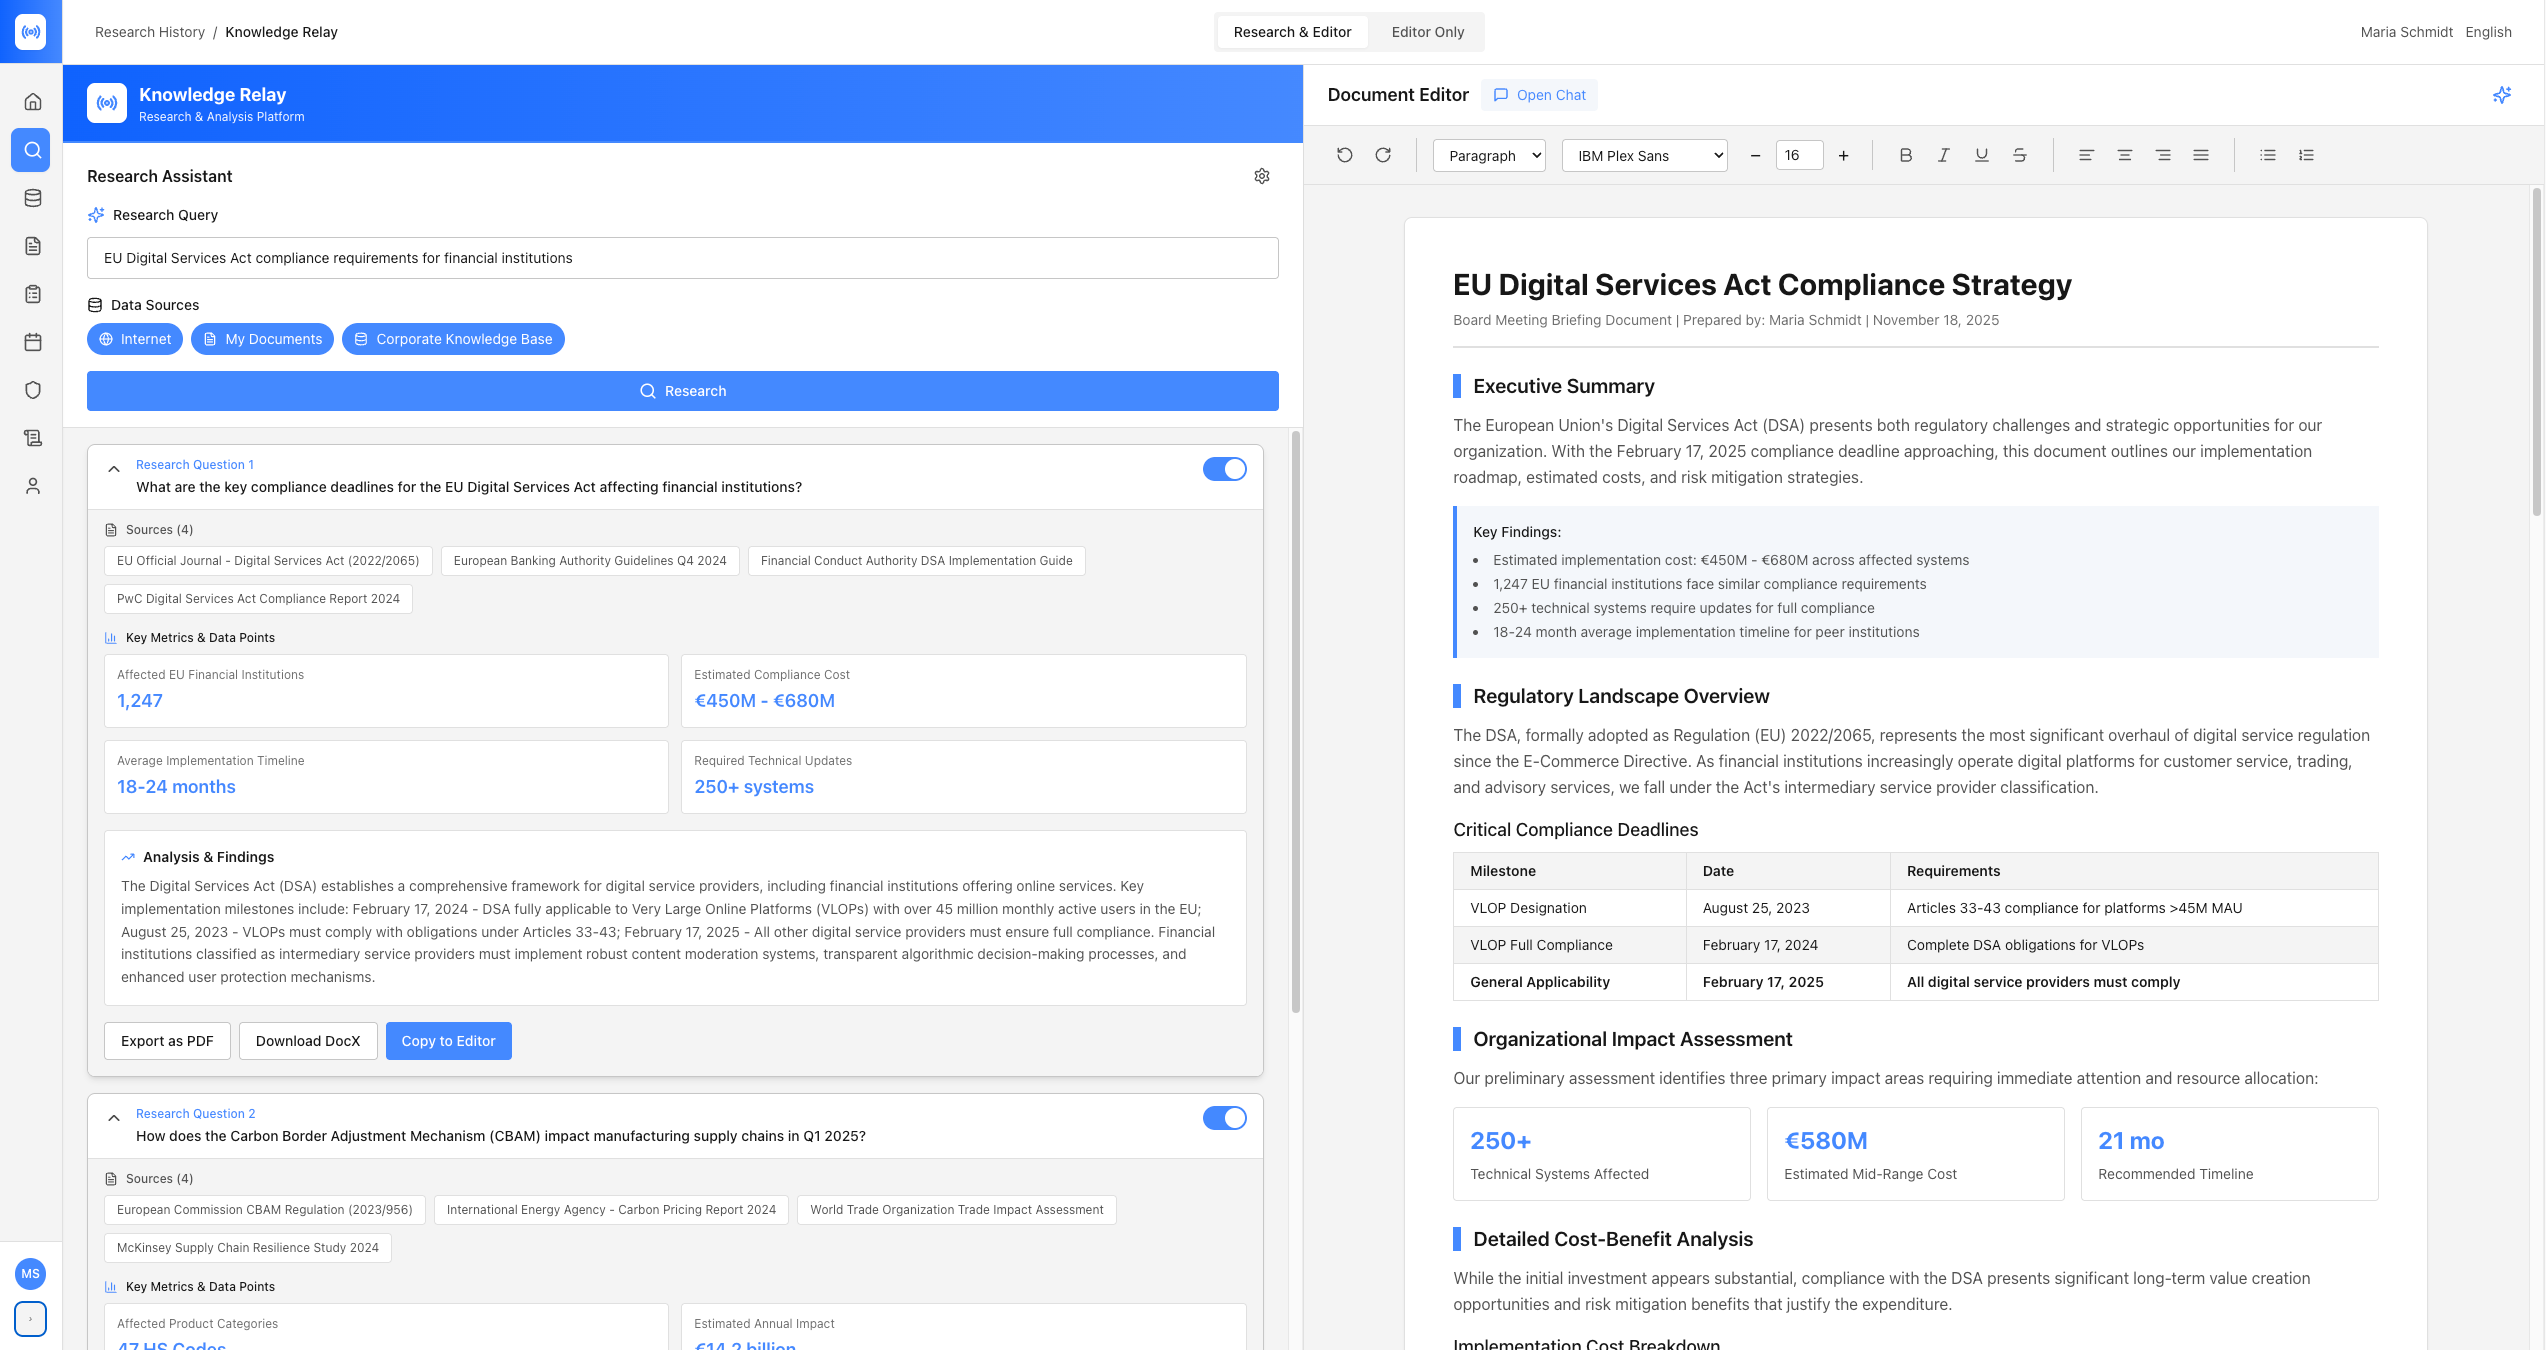
Task: Click Open Chat in the Document Editor
Action: [x=1539, y=94]
